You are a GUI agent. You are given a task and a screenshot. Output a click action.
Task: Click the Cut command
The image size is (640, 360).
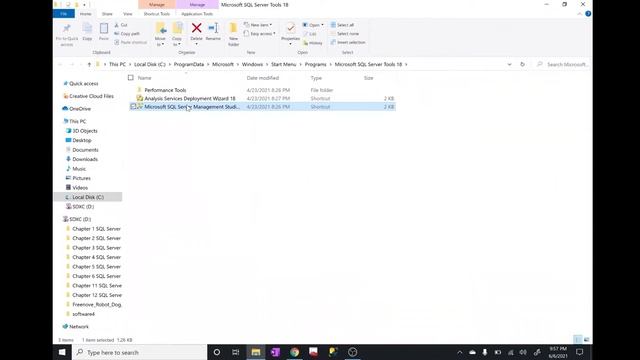click(121, 25)
